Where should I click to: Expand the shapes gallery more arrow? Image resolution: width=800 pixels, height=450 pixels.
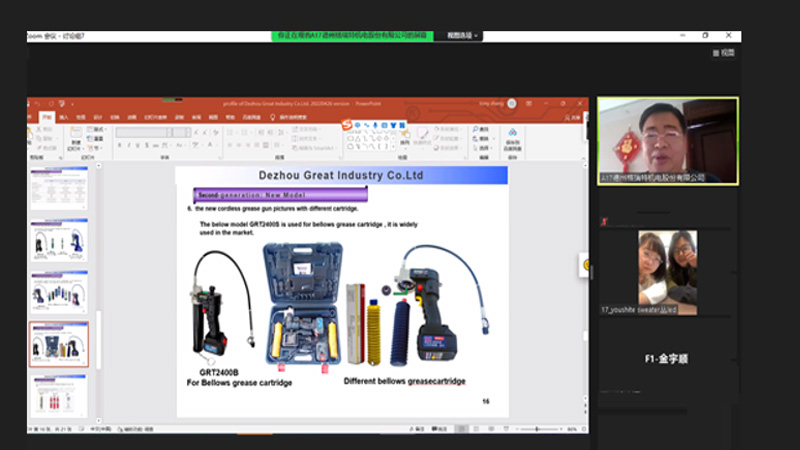pos(393,147)
